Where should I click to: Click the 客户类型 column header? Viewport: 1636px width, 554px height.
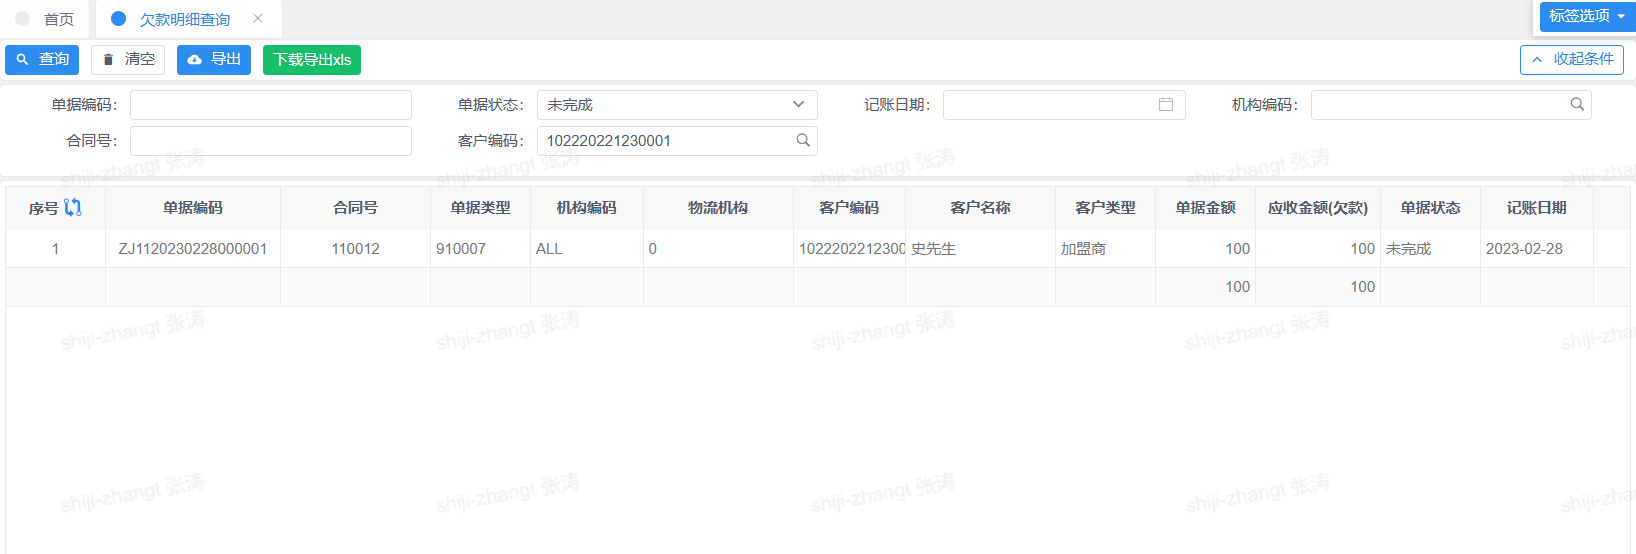click(1106, 208)
